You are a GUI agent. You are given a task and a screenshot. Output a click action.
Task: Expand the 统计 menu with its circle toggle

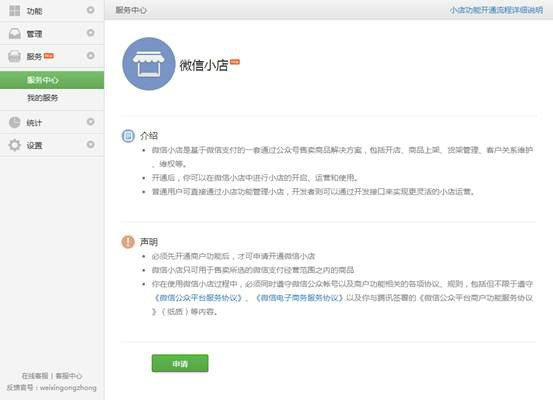pos(91,122)
